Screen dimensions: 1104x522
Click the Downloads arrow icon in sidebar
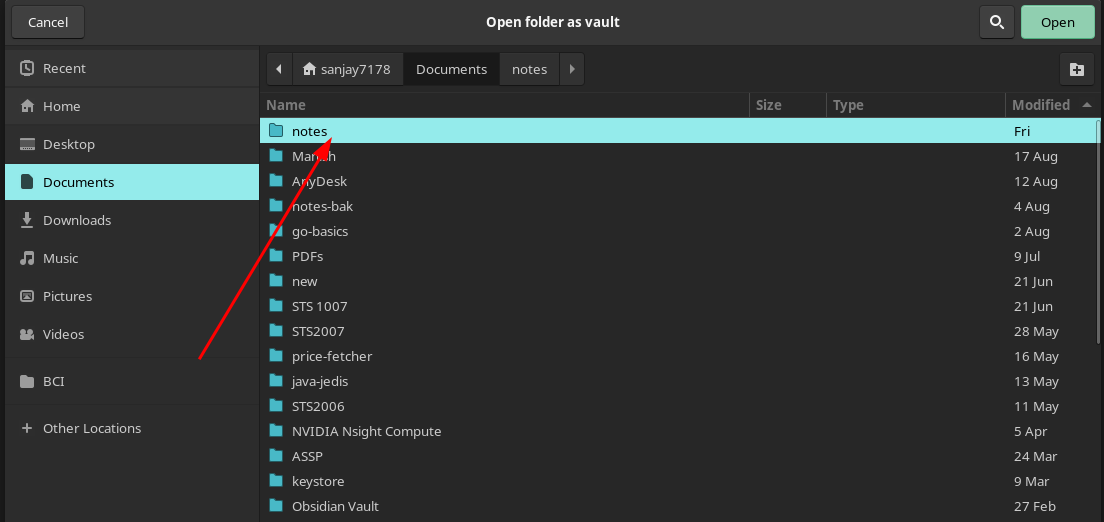[27, 220]
